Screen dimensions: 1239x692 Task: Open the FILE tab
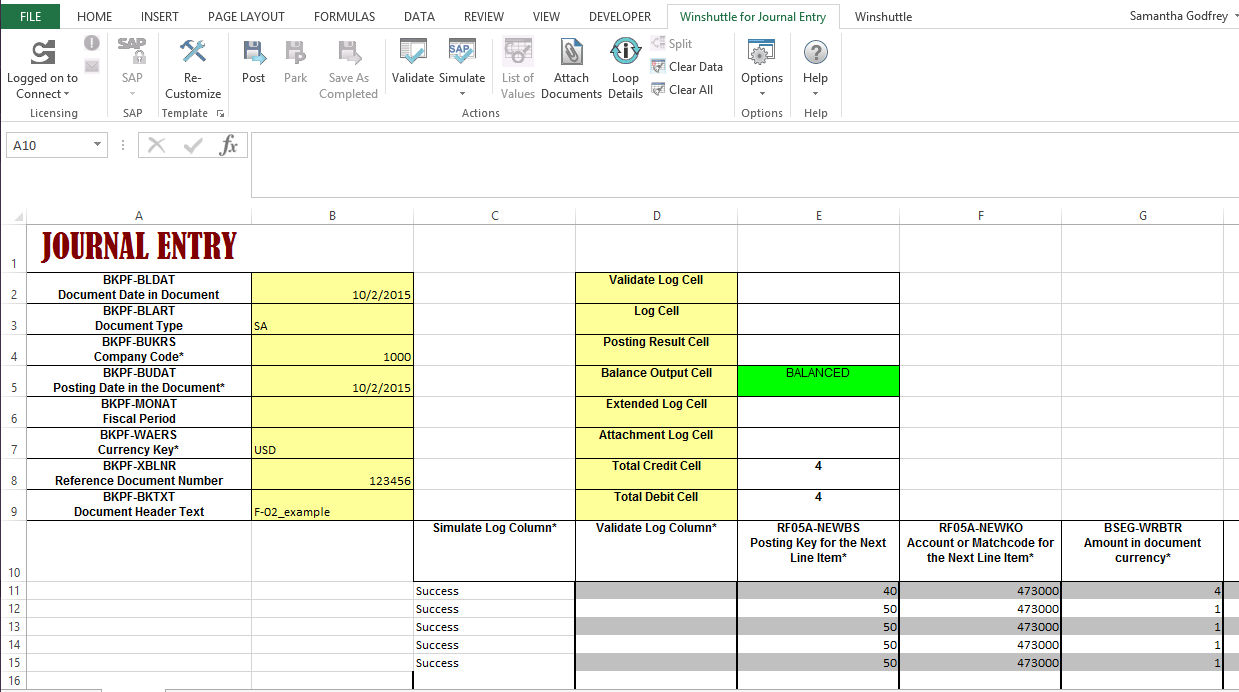(31, 16)
